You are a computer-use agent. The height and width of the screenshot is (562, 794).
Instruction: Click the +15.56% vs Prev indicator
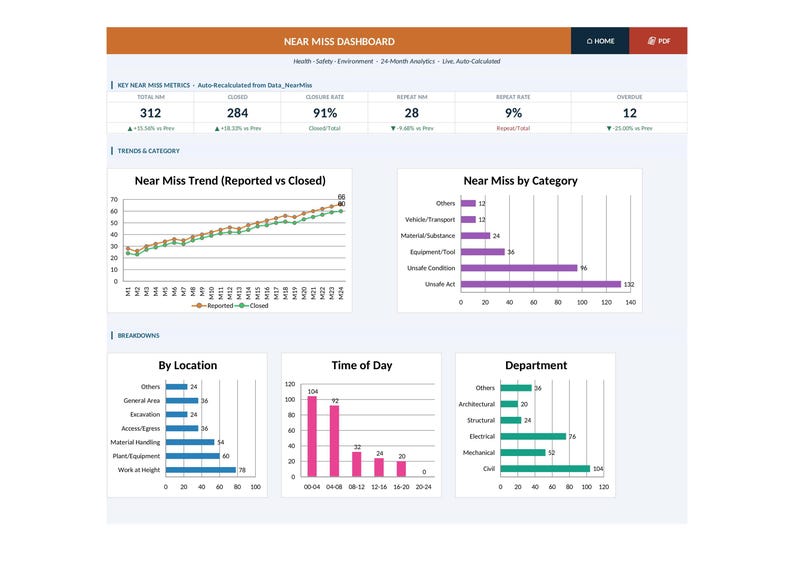(x=150, y=129)
